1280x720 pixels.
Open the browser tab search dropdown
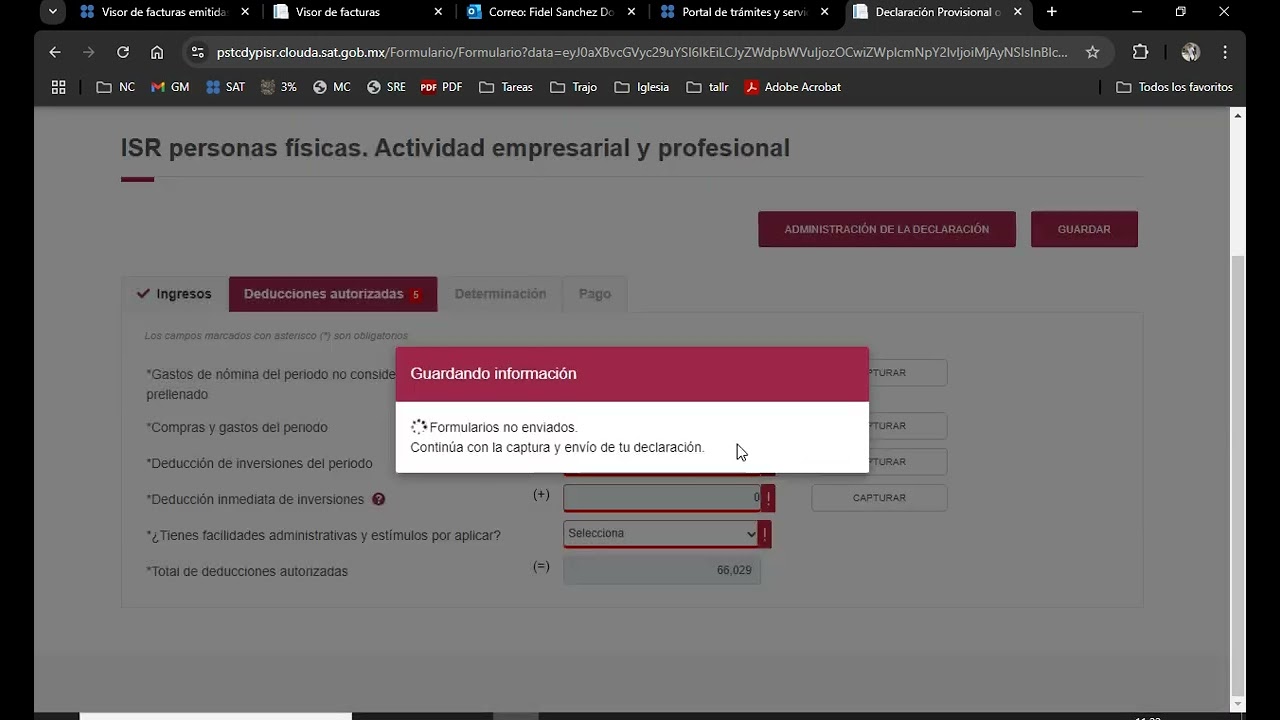click(x=53, y=12)
